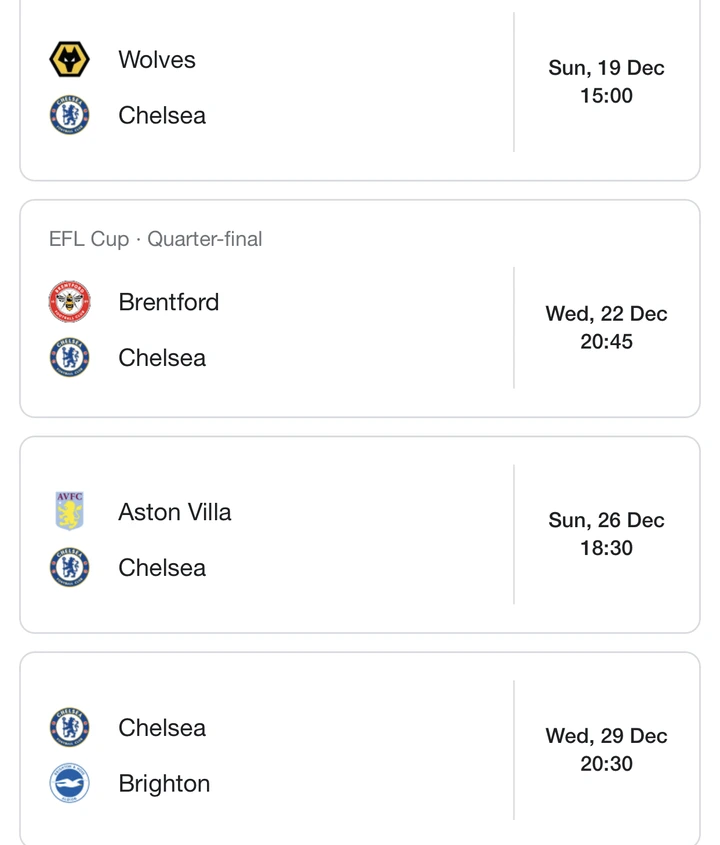Click Chelsea crest in Wolves fixture
This screenshot has width=720, height=845.
[x=70, y=115]
